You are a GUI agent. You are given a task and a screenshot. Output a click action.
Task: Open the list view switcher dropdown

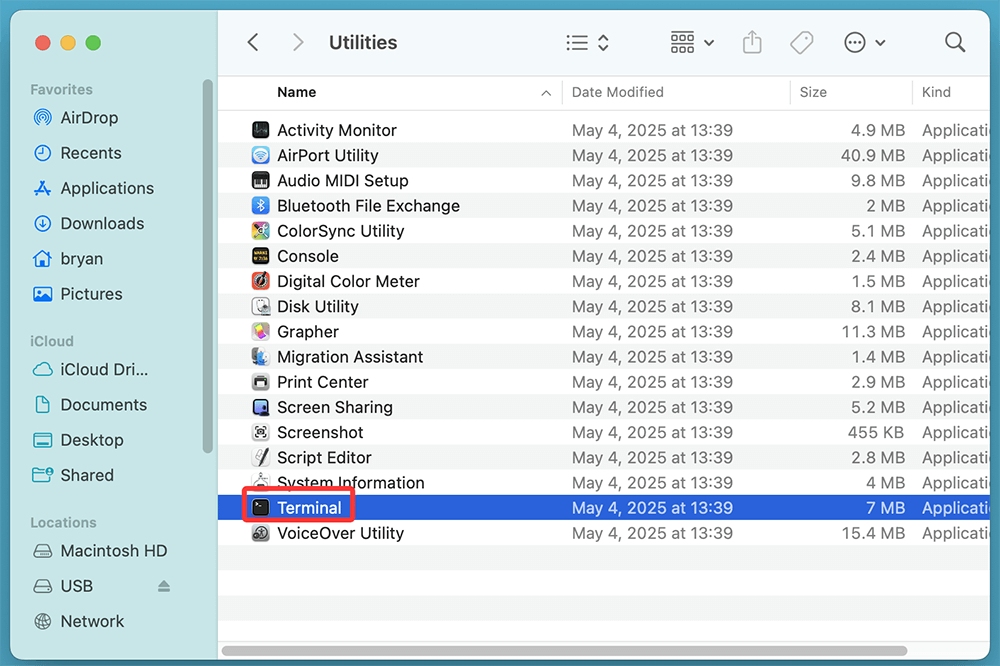587,43
